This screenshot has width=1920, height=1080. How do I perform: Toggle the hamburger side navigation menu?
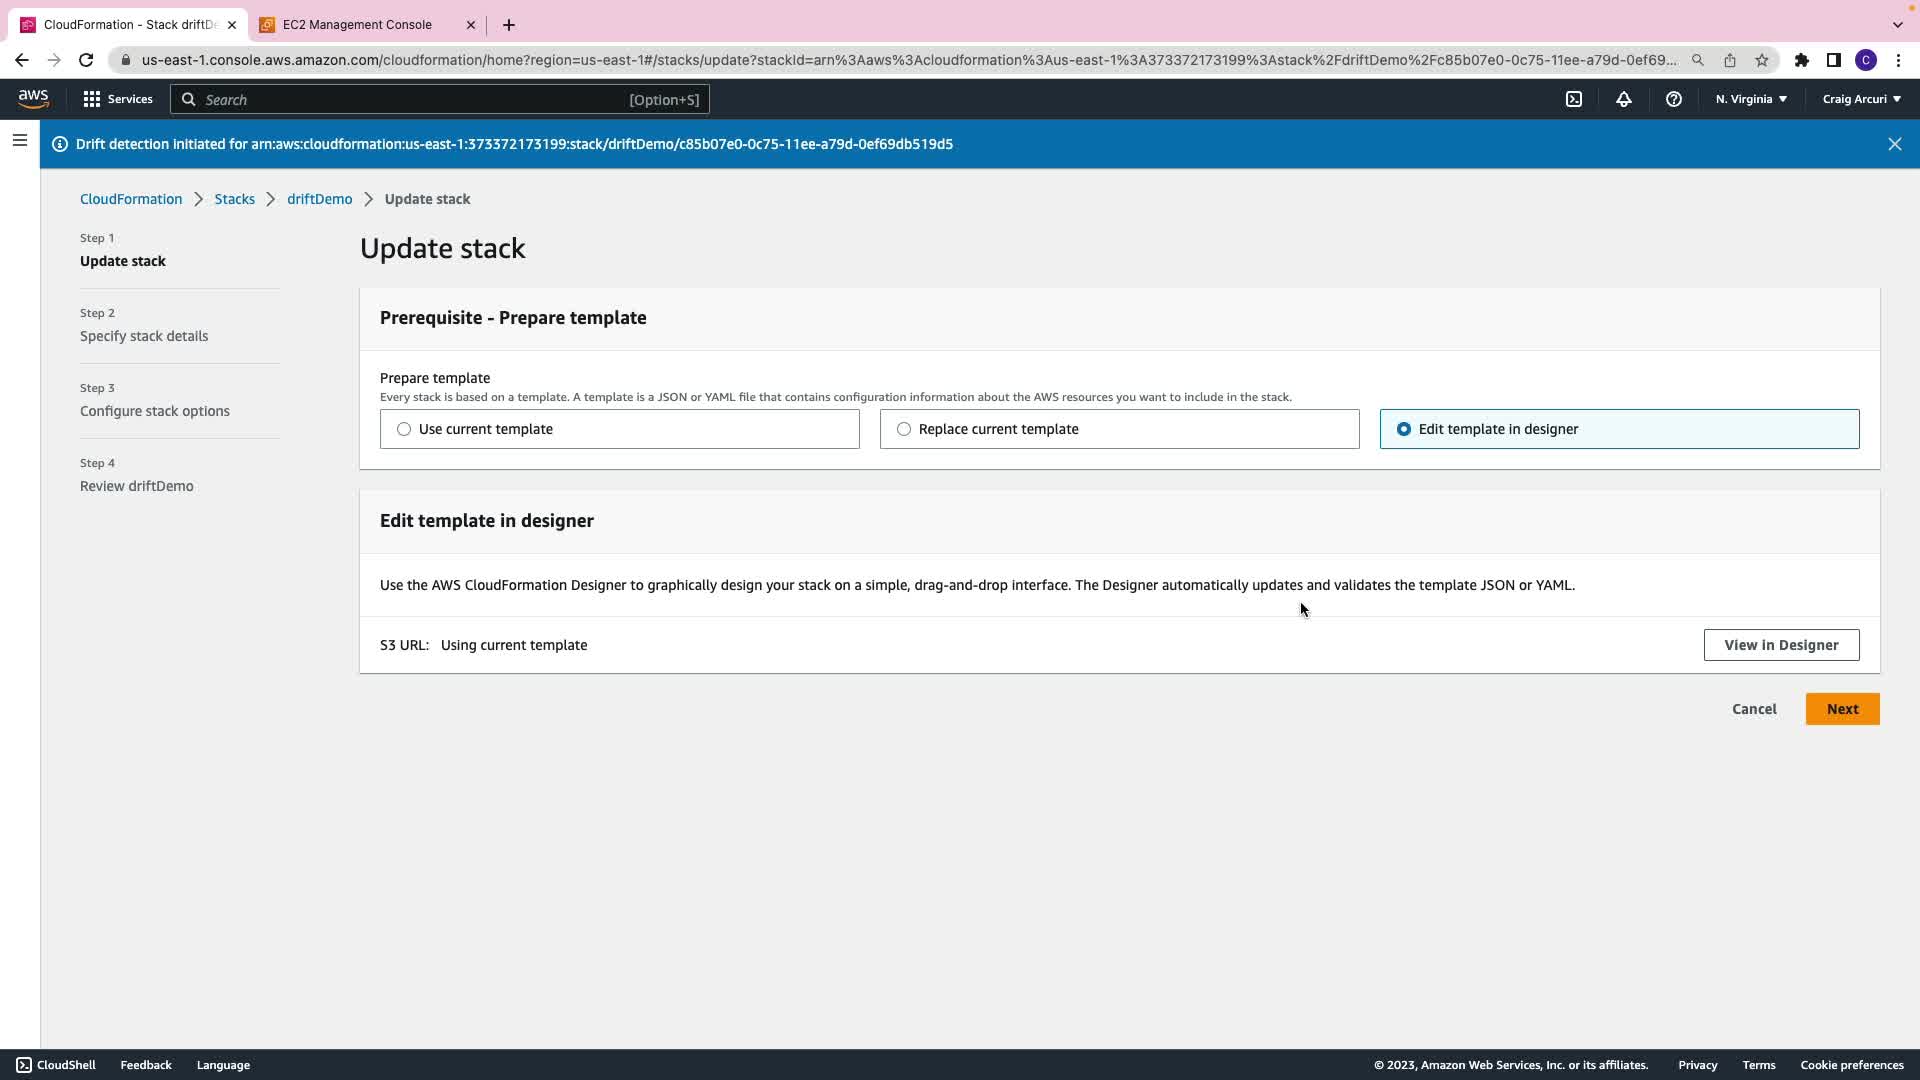point(19,141)
